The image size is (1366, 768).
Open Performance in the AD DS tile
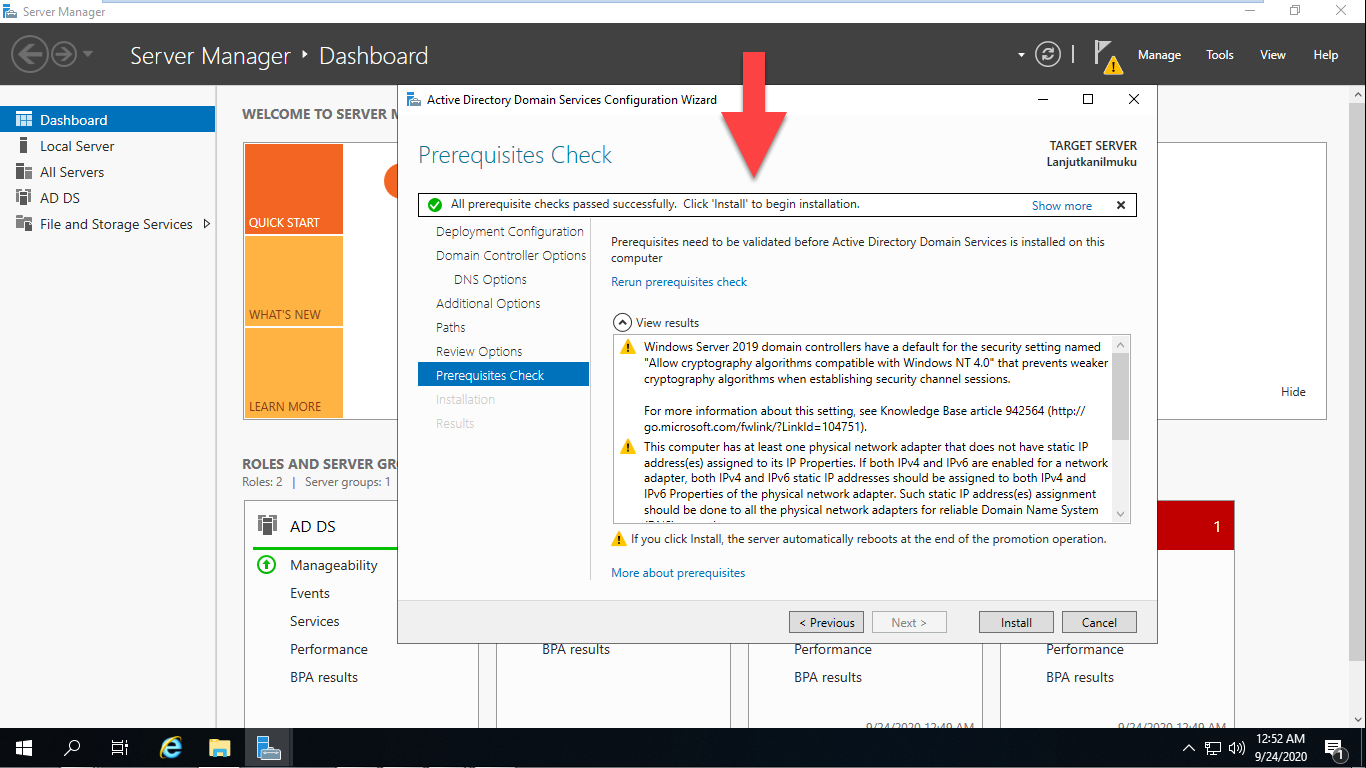(x=329, y=649)
